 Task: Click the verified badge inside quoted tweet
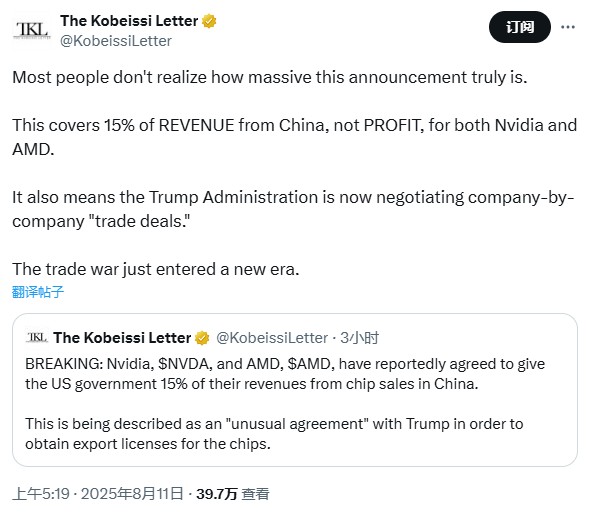coord(202,338)
